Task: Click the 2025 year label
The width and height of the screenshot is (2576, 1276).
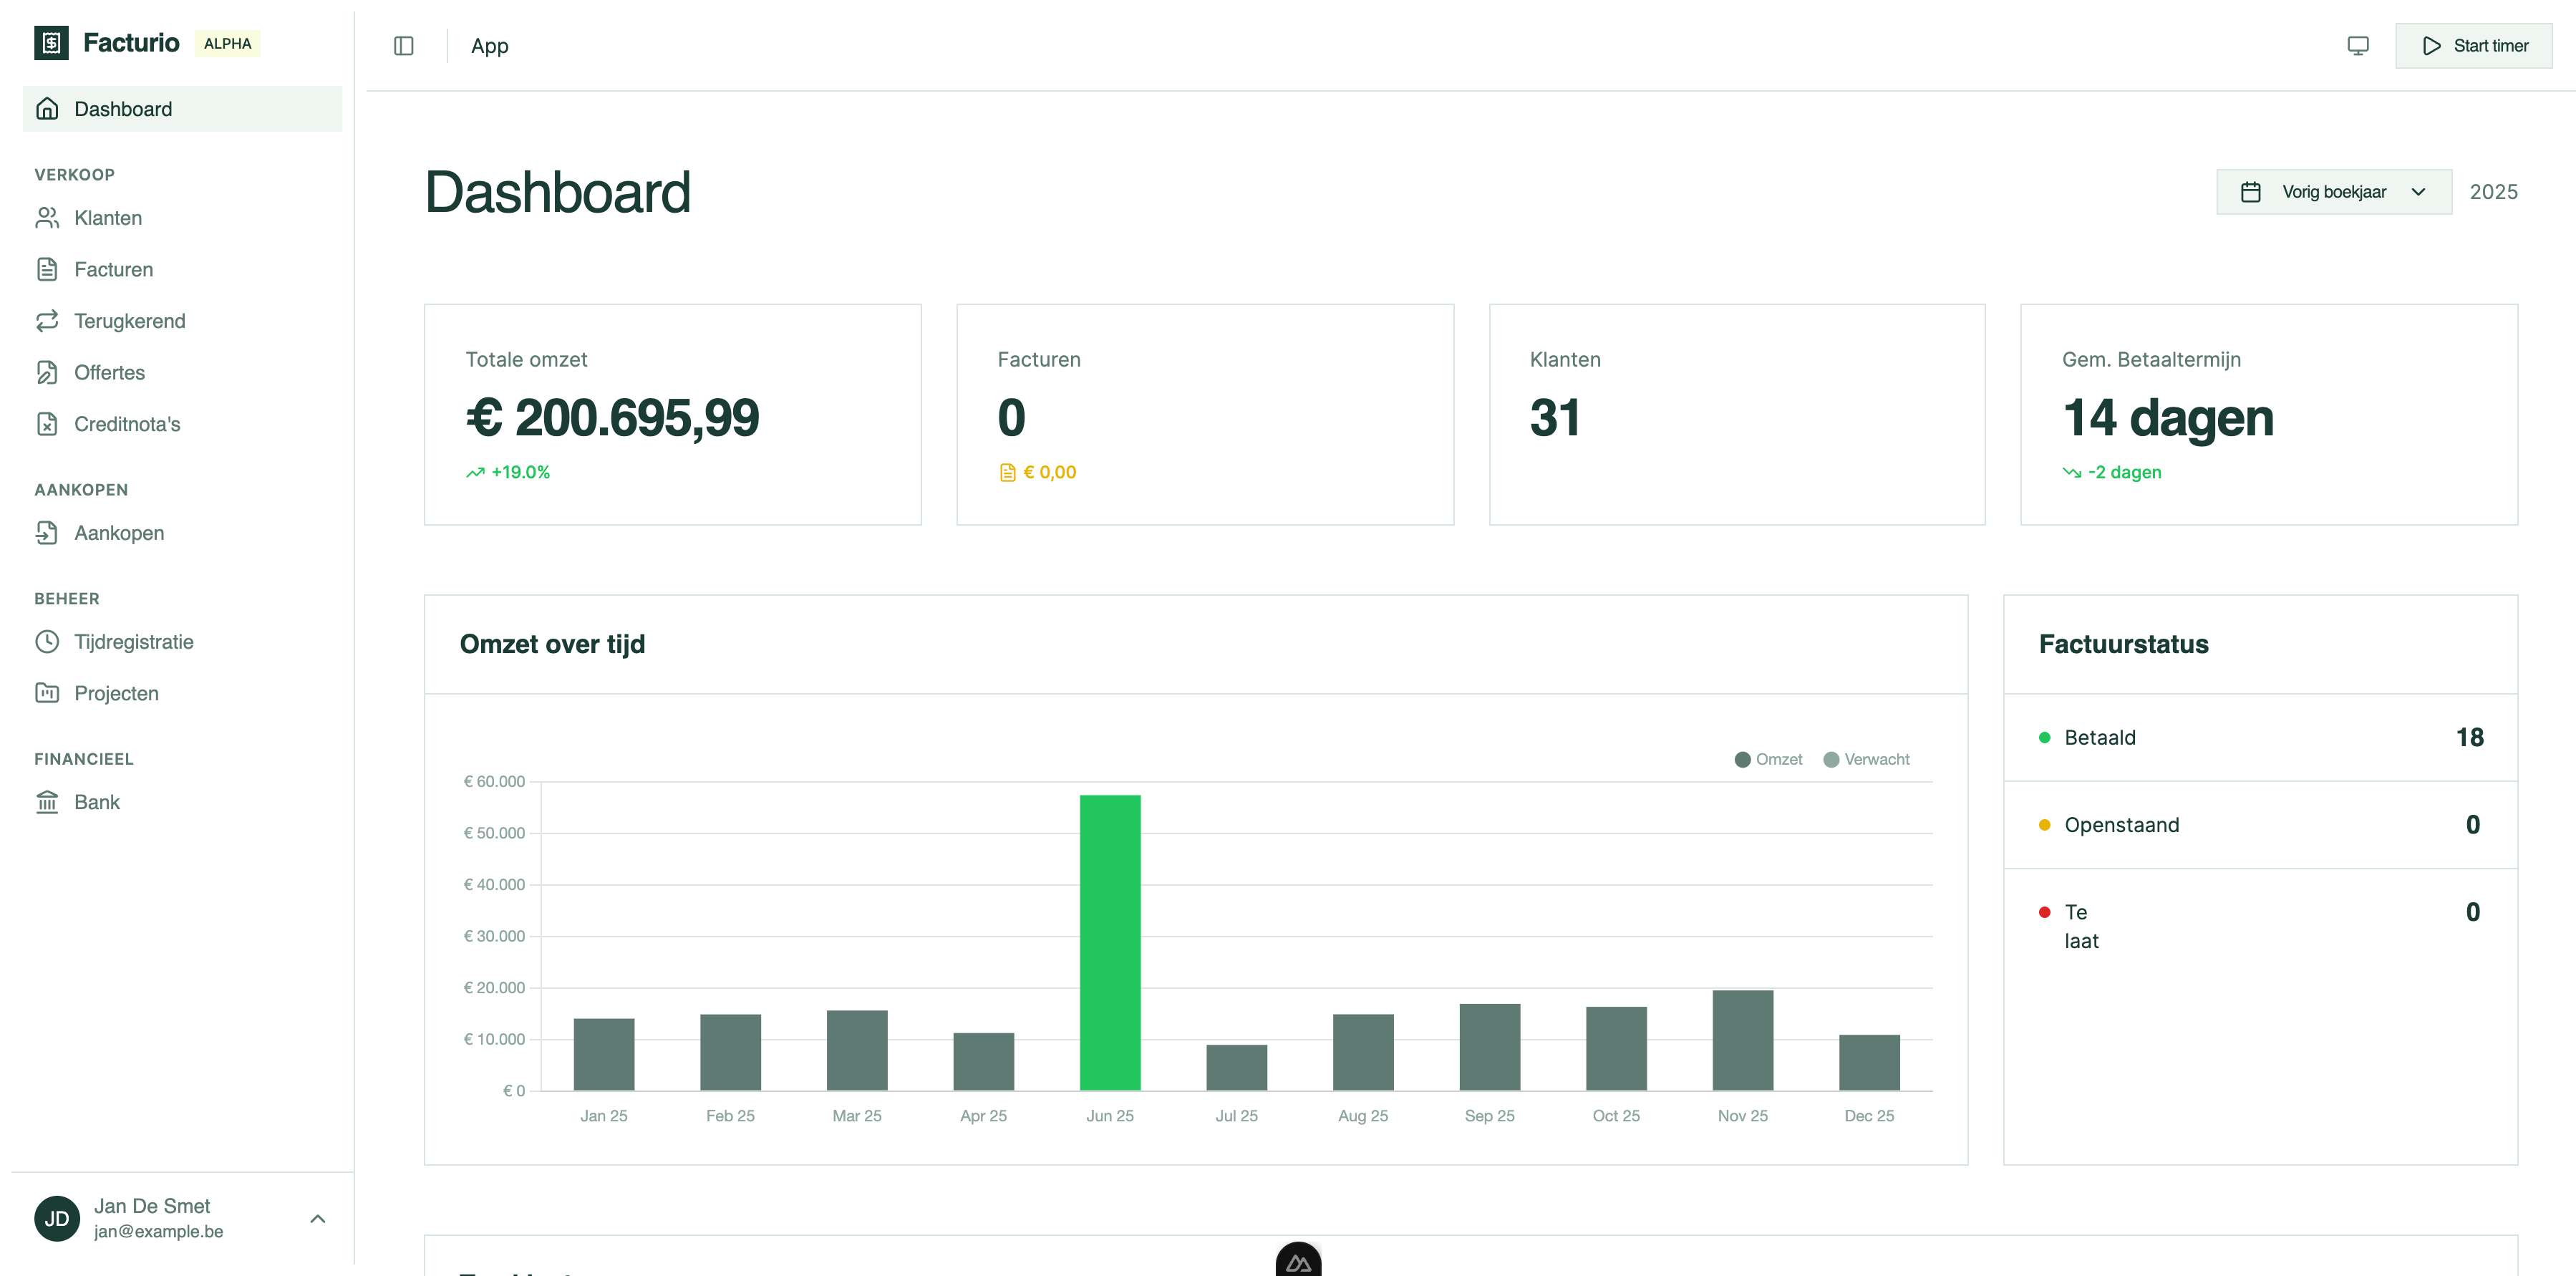Action: 2494,192
